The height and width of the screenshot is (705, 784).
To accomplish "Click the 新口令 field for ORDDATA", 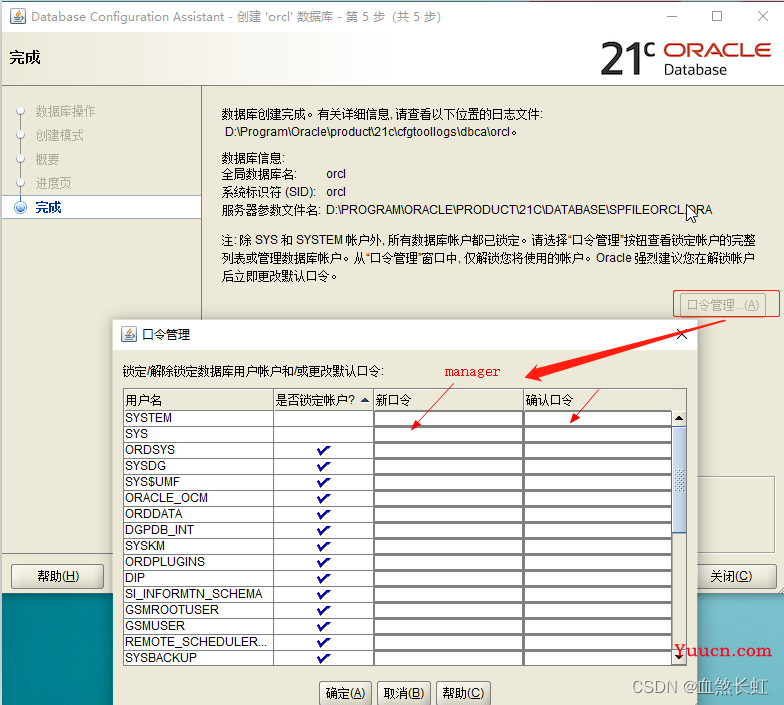I will (x=448, y=514).
